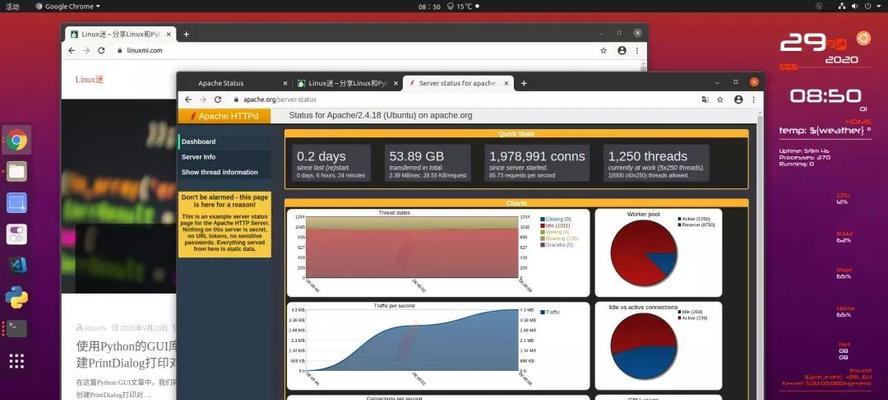Click the 53.89 GB stat box

tap(428, 163)
